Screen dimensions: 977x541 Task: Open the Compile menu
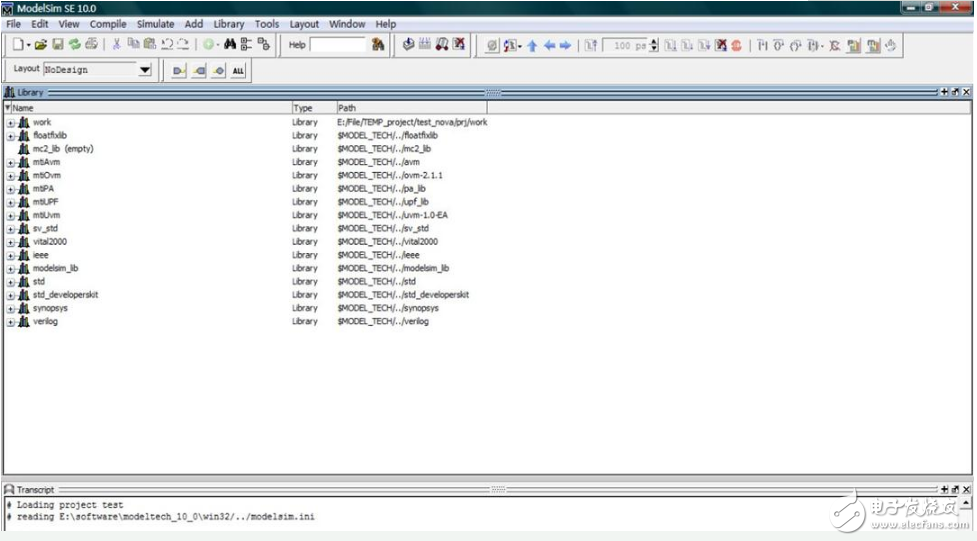[108, 24]
